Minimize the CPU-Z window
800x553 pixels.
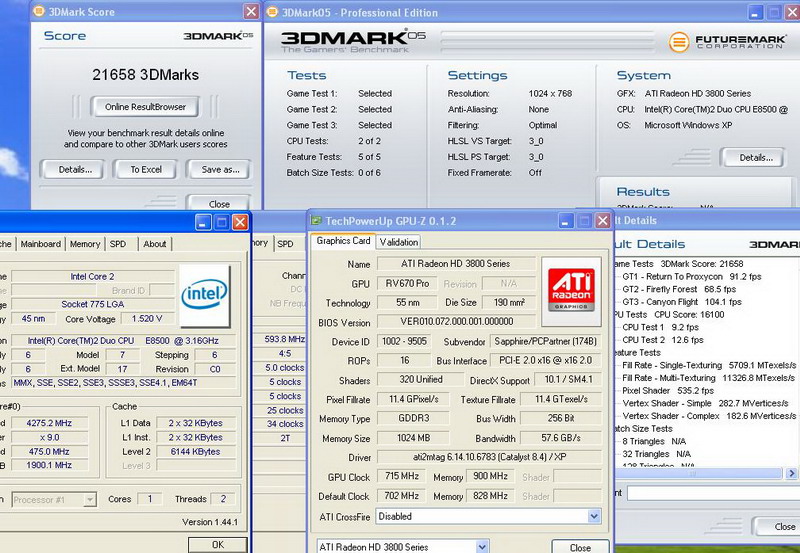pos(203,222)
